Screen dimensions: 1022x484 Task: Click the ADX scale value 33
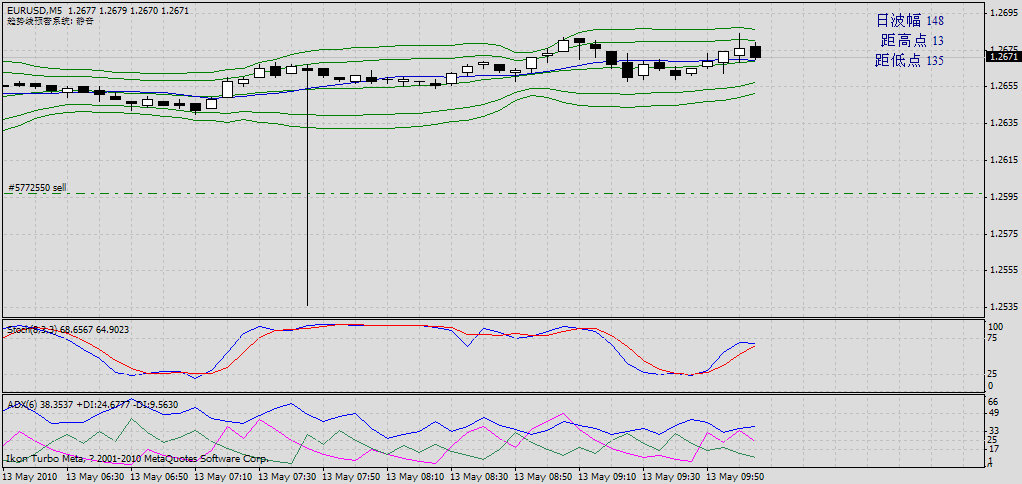(993, 431)
